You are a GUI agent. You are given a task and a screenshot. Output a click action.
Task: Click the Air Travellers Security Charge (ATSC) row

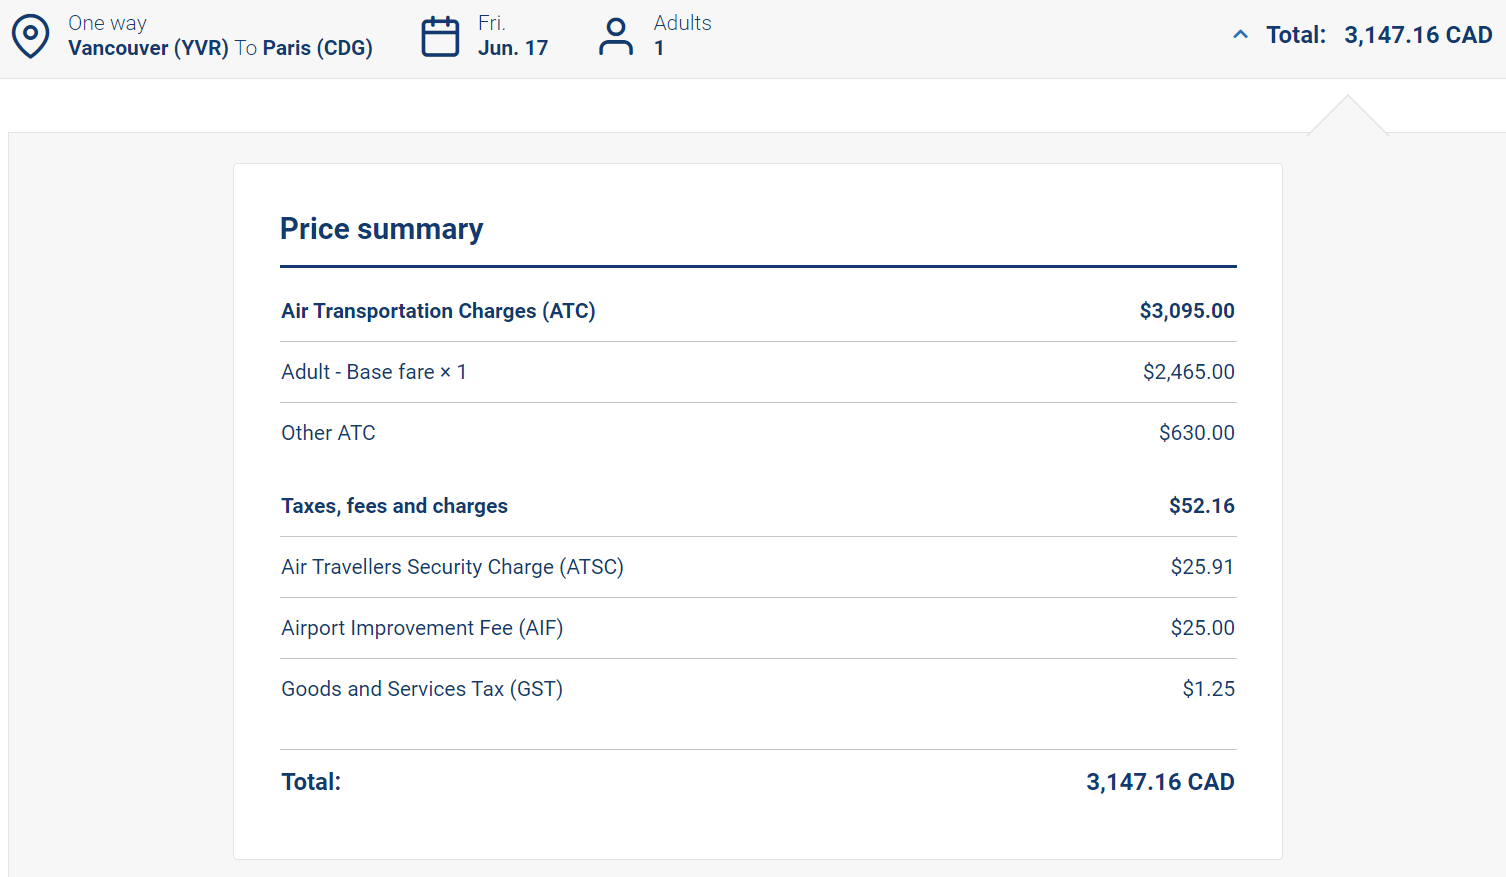click(452, 567)
